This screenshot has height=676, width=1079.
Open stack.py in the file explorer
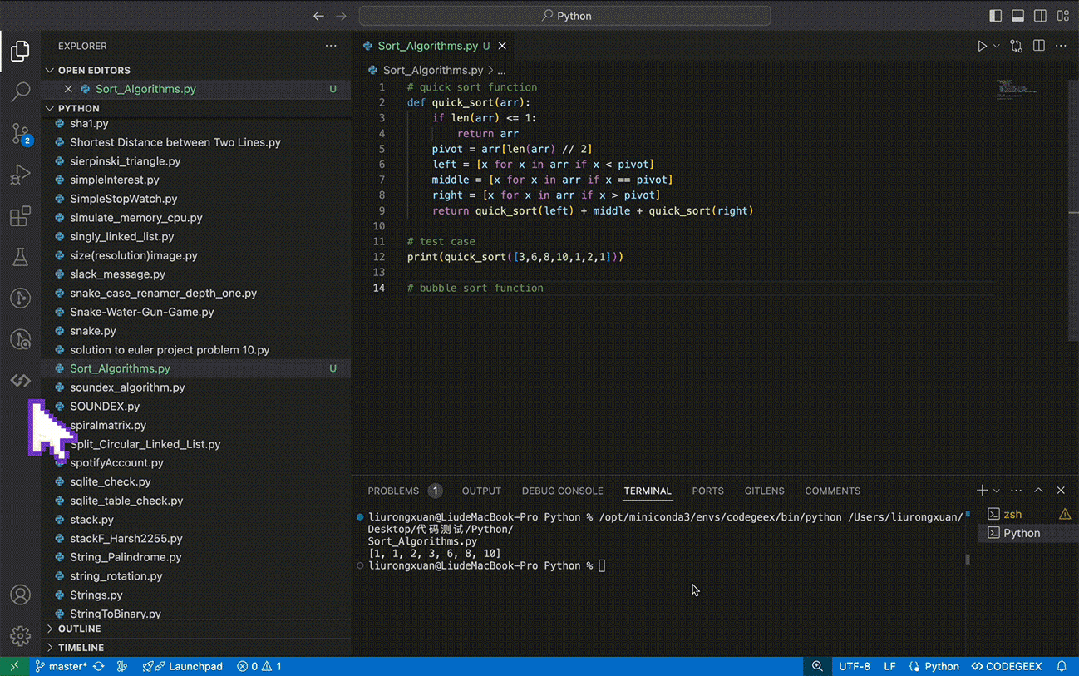coord(91,520)
